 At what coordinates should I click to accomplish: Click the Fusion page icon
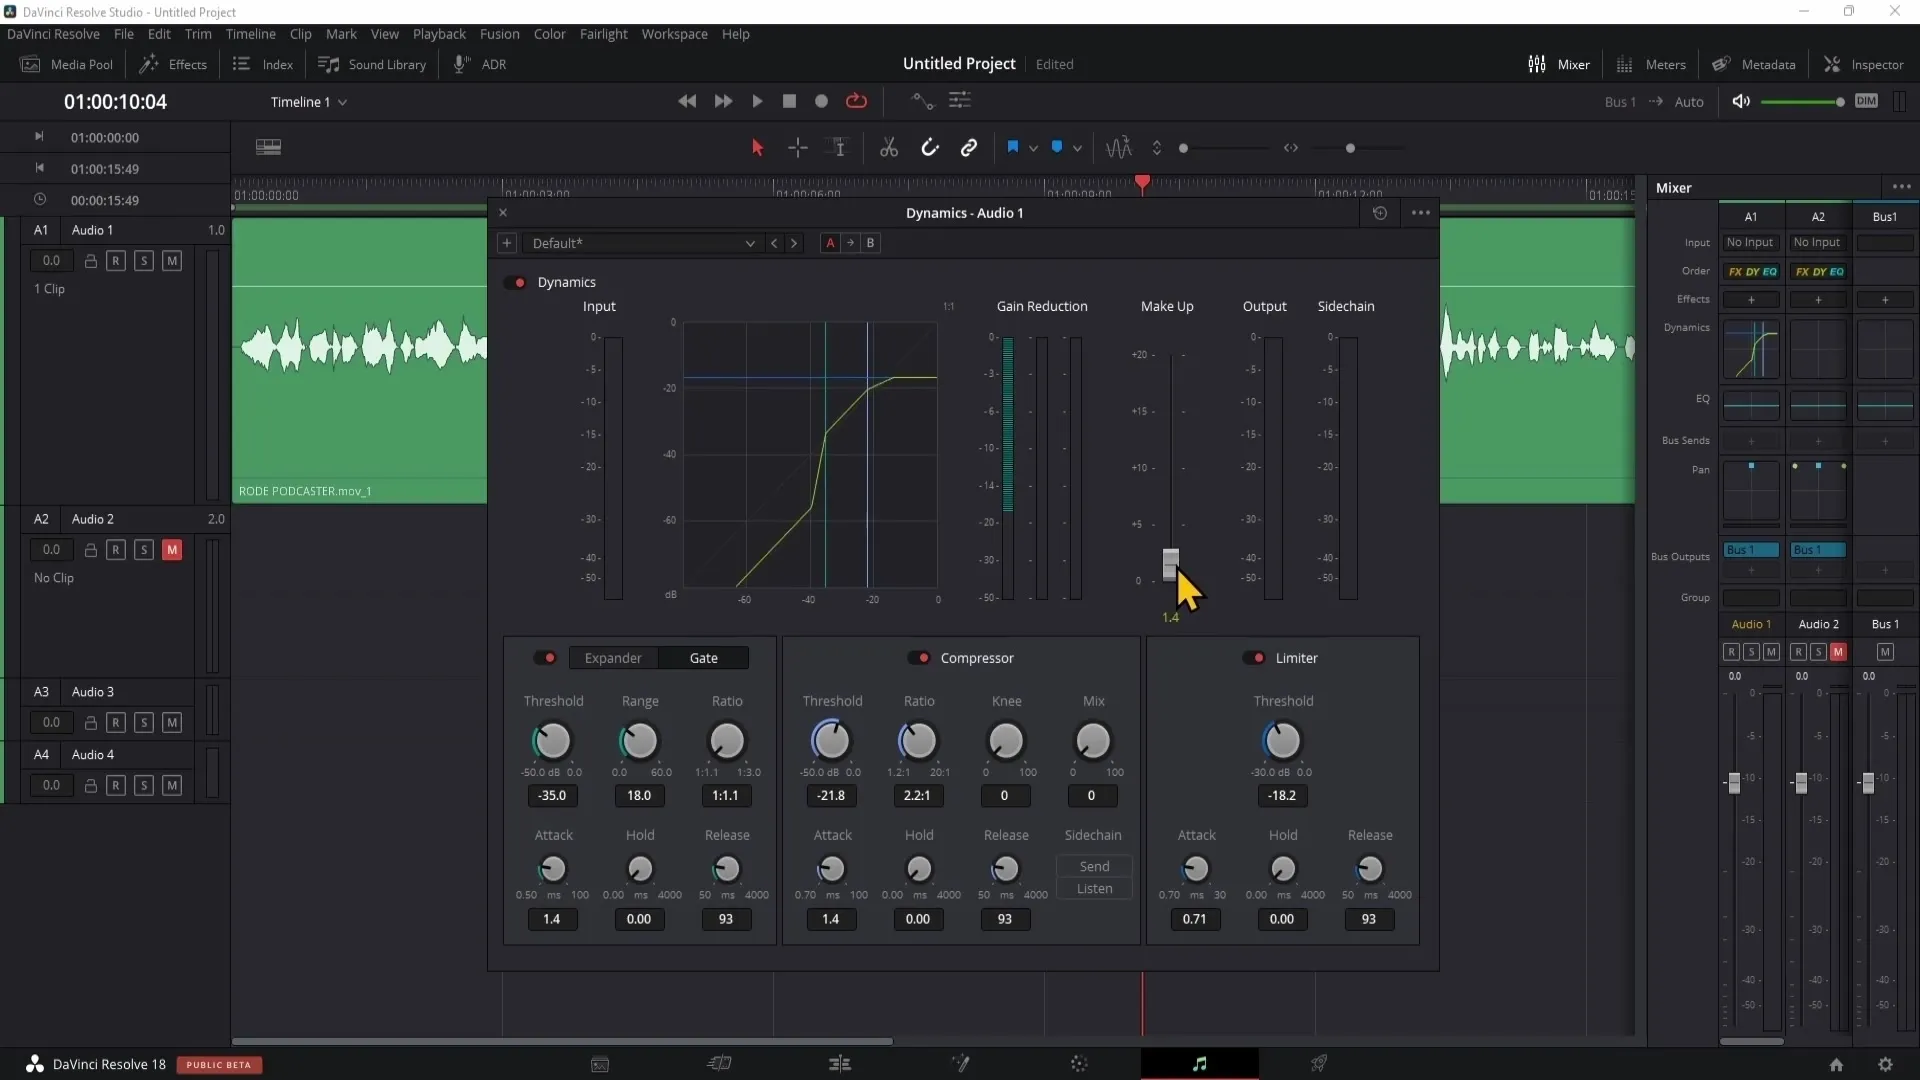(960, 1063)
